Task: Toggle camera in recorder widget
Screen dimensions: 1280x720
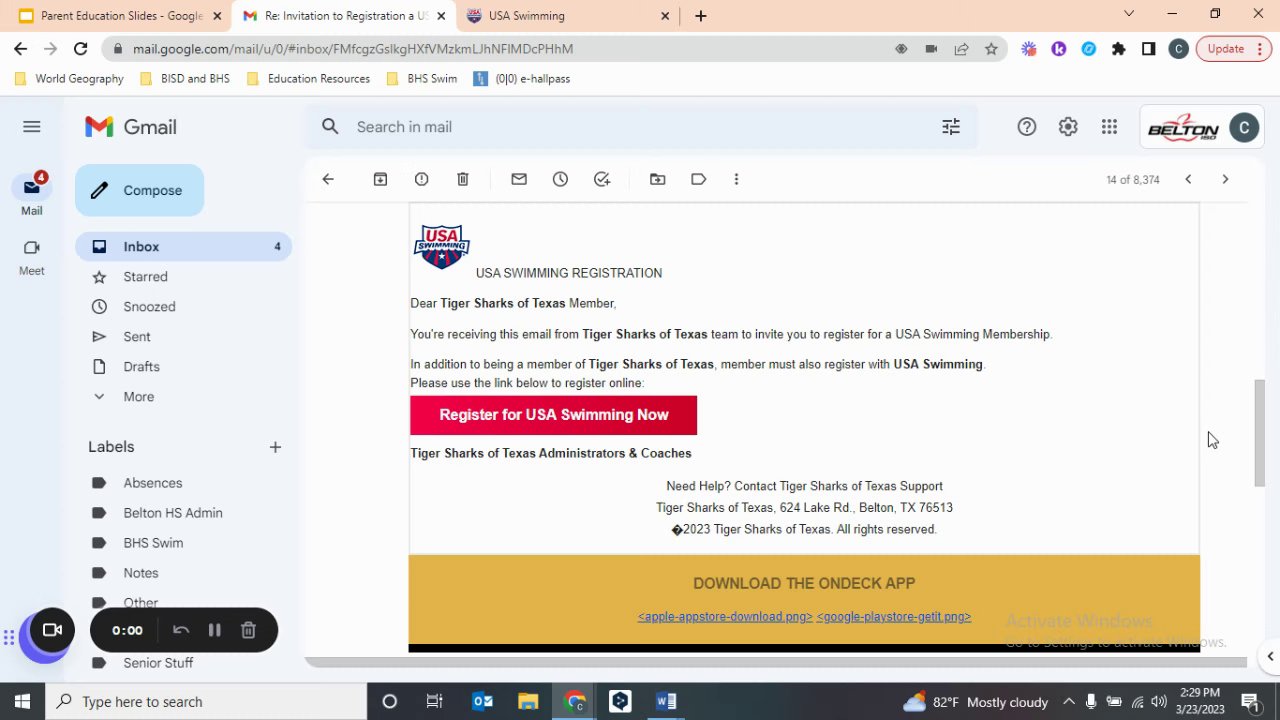Action: pos(51,630)
